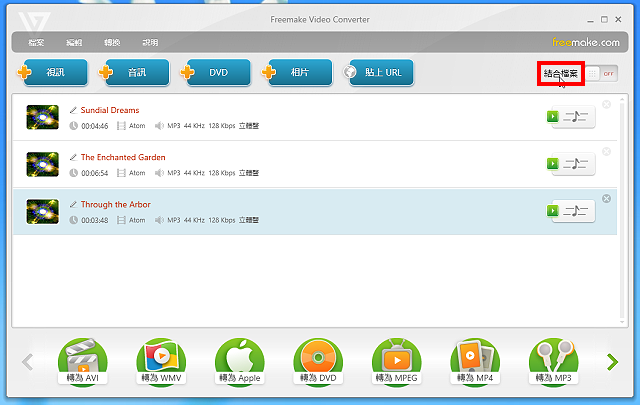Screen dimensions: 640x405
Task: Click the Freemake logo in title bar
Action: click(x=34, y=22)
